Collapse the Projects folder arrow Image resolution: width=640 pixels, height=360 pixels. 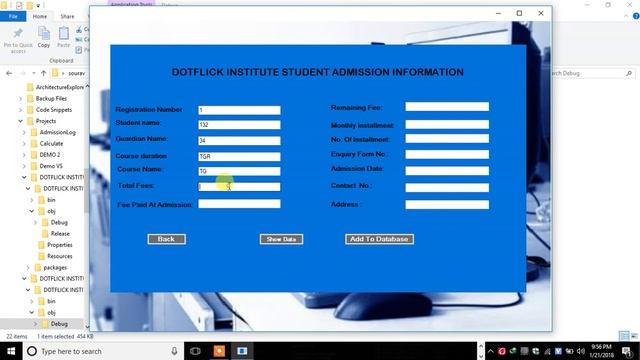(x=20, y=121)
